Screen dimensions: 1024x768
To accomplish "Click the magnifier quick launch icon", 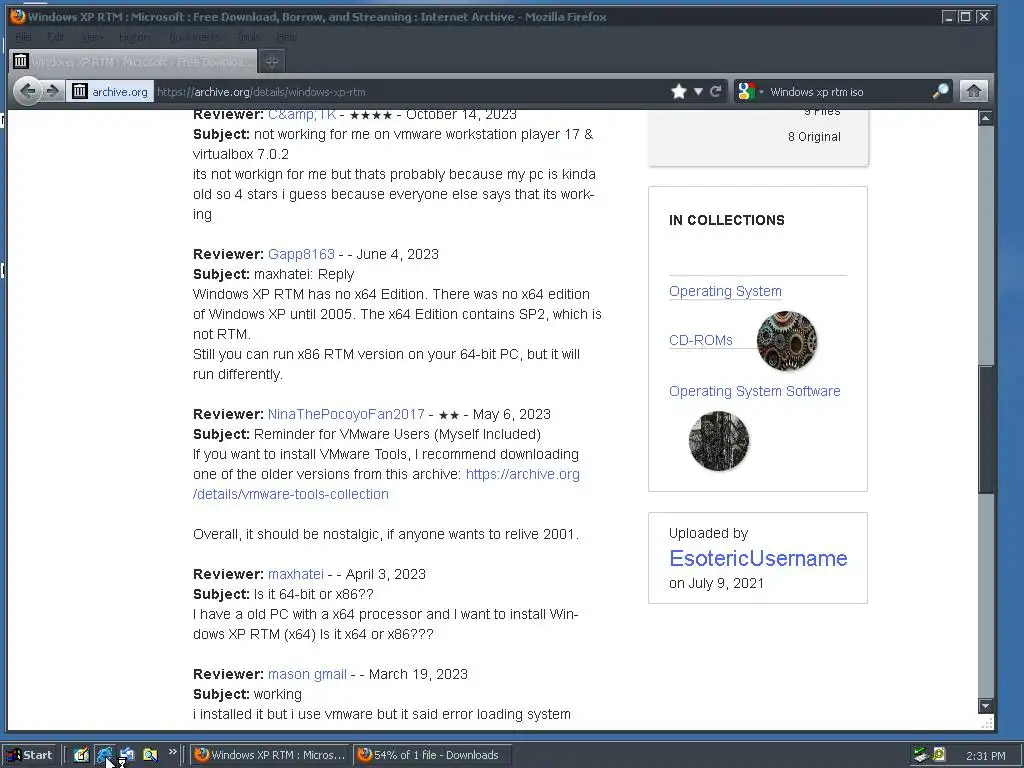I will pyautogui.click(x=150, y=755).
